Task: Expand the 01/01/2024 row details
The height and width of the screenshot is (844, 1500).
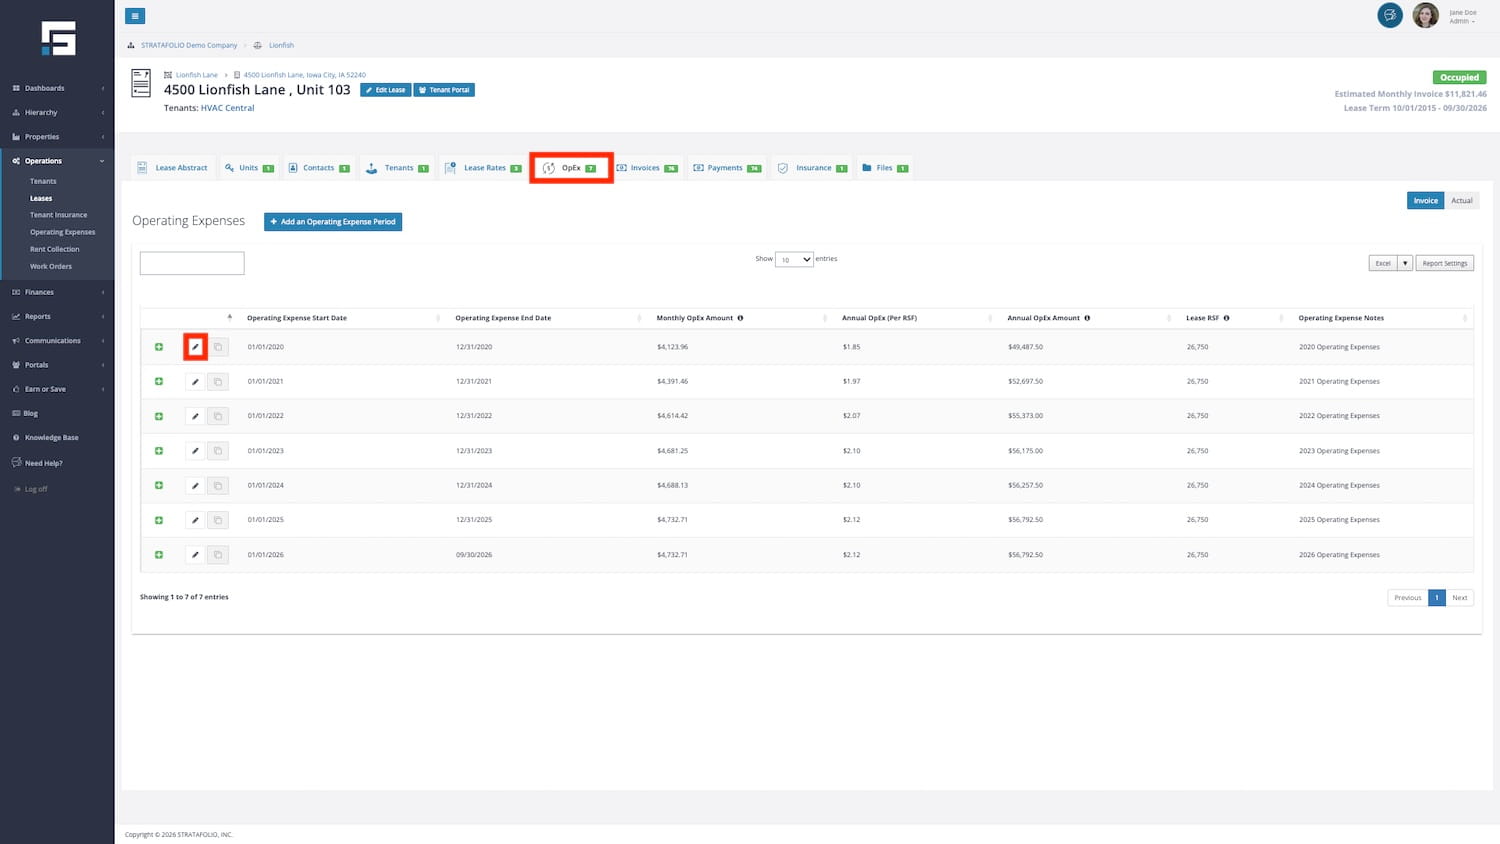Action: coord(159,486)
